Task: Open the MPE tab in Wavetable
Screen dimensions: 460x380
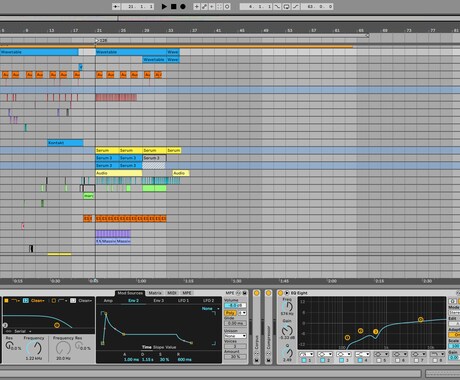Action: point(187,293)
